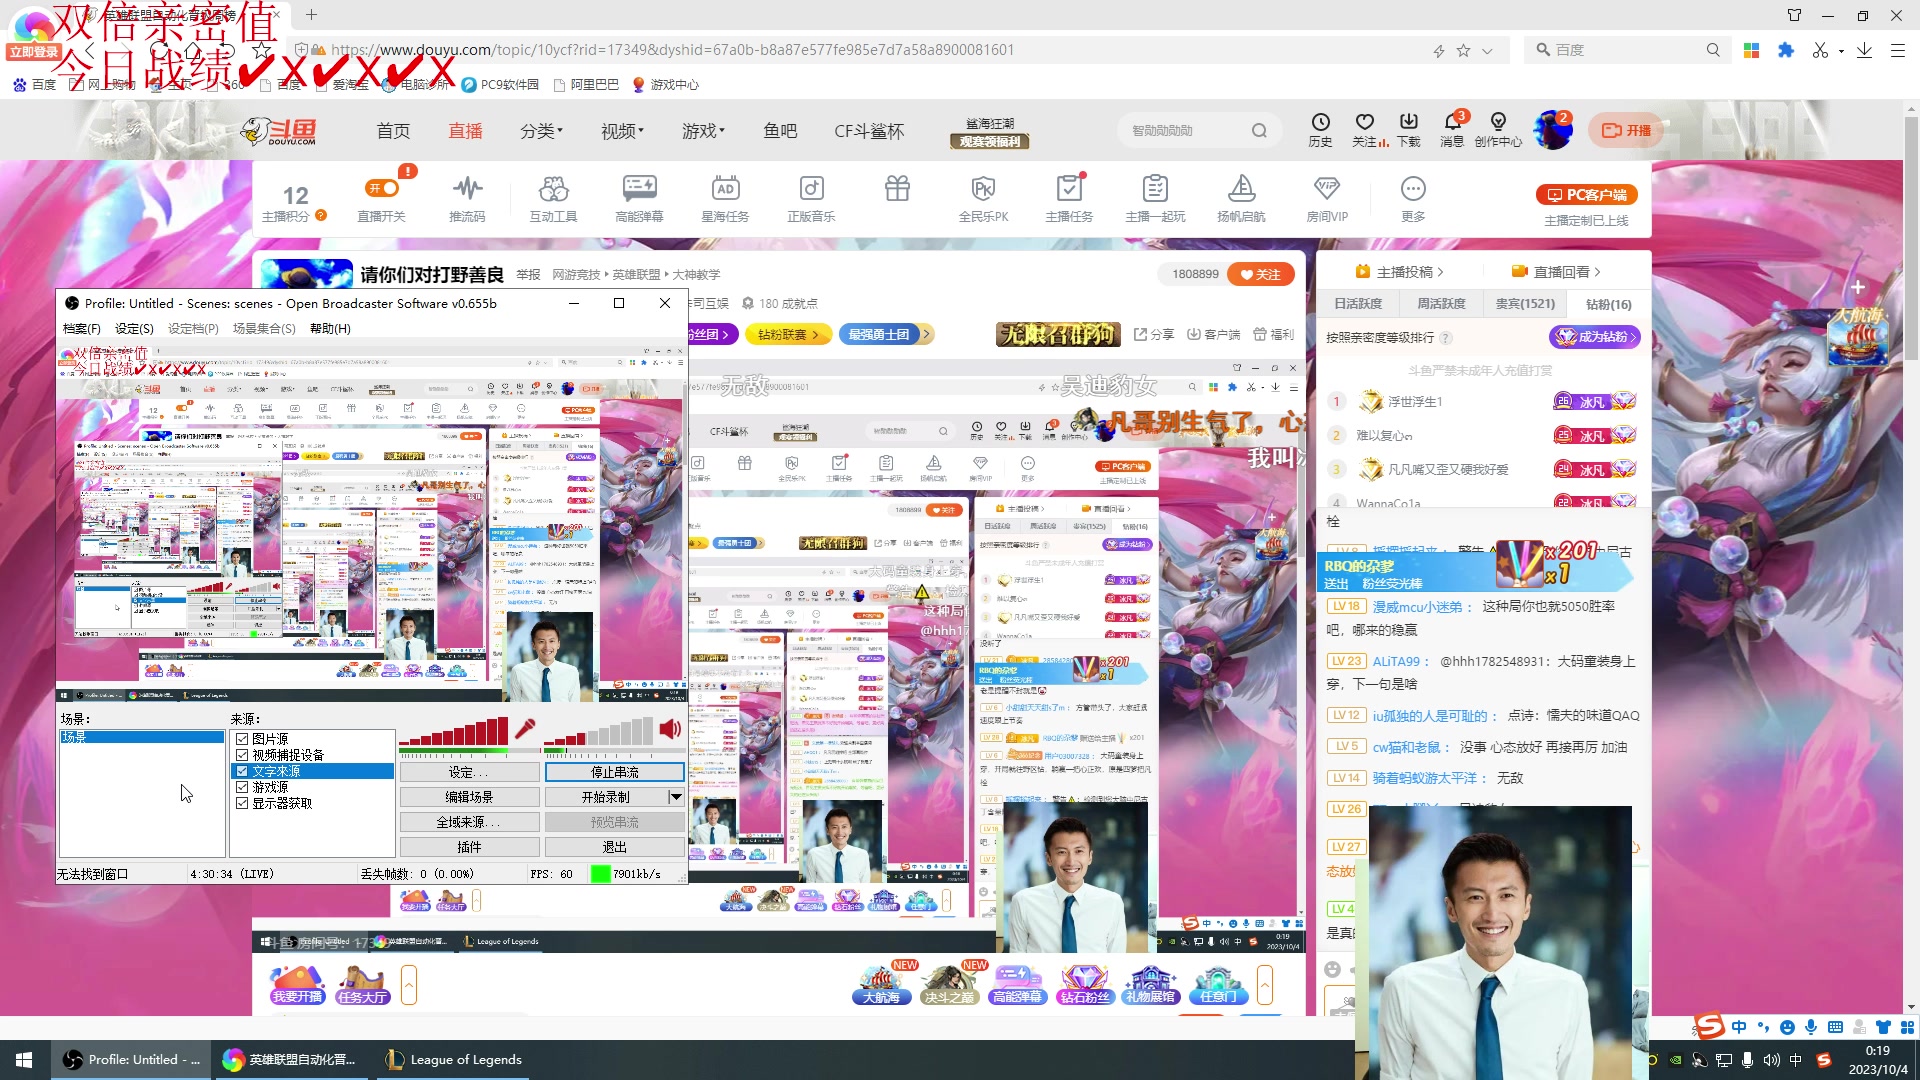Expand the 最强勇士团 chevron badge
The image size is (1920, 1080).
886,335
